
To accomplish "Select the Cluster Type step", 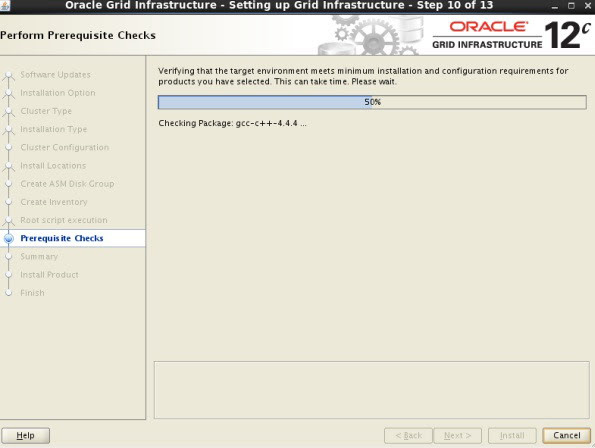I will (x=46, y=111).
